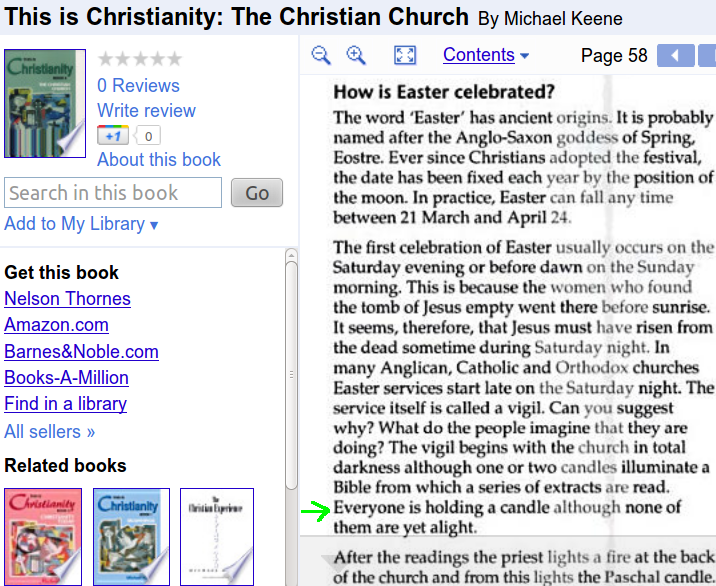Go to the next page arrow
The image size is (716, 586).
707,55
